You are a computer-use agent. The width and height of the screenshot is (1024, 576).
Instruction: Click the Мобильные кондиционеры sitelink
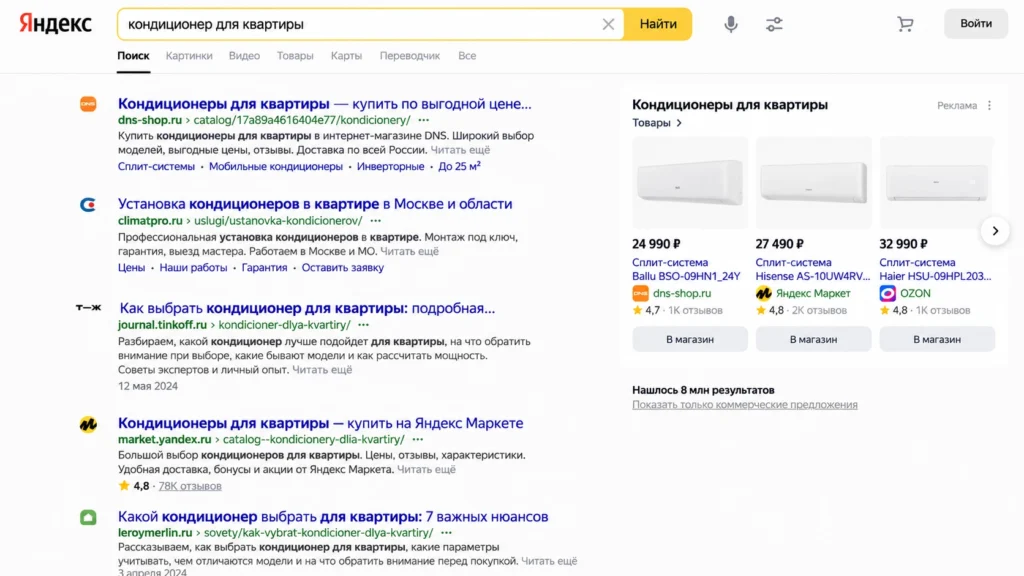click(276, 167)
